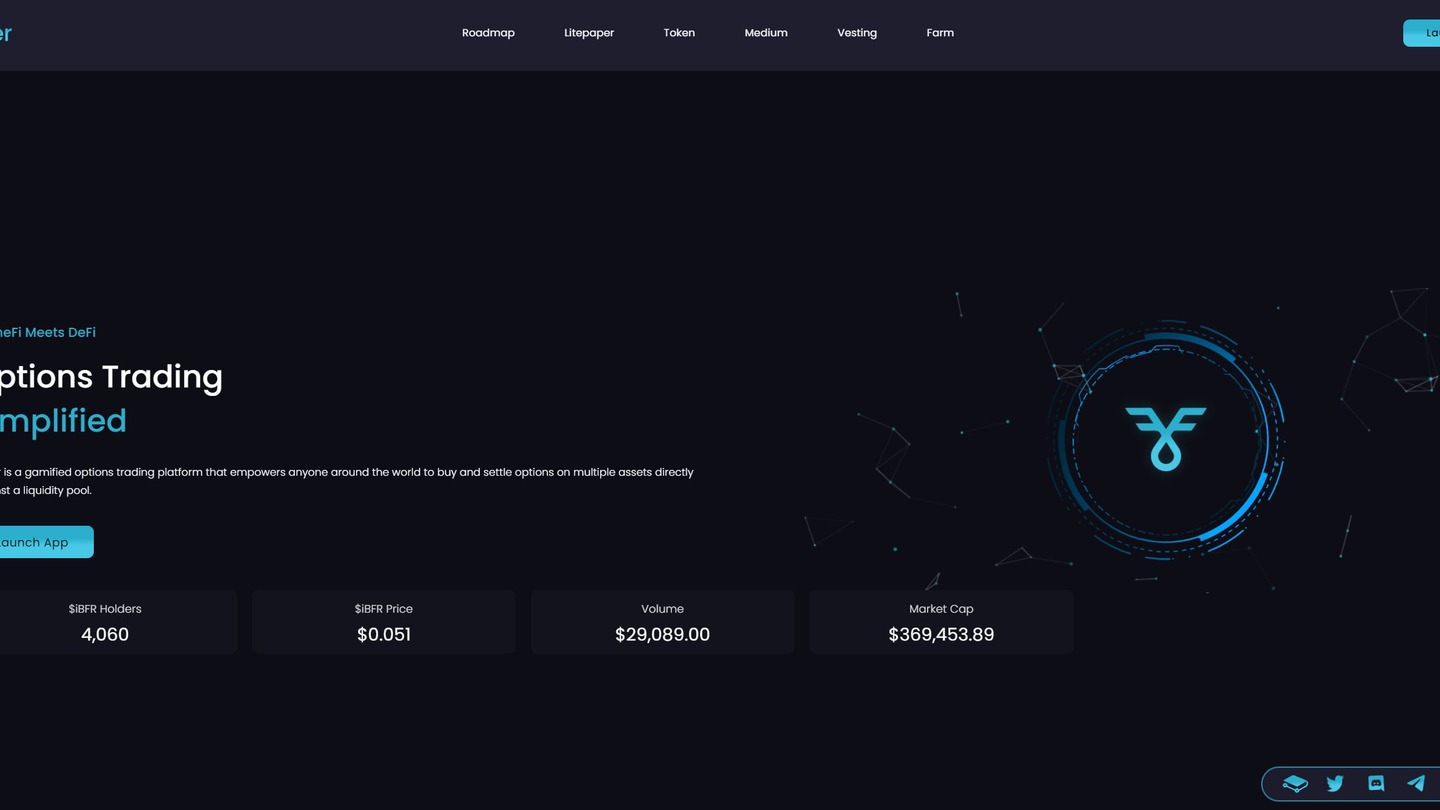Click the Telegram paper plane icon
1440x810 pixels.
click(1416, 784)
